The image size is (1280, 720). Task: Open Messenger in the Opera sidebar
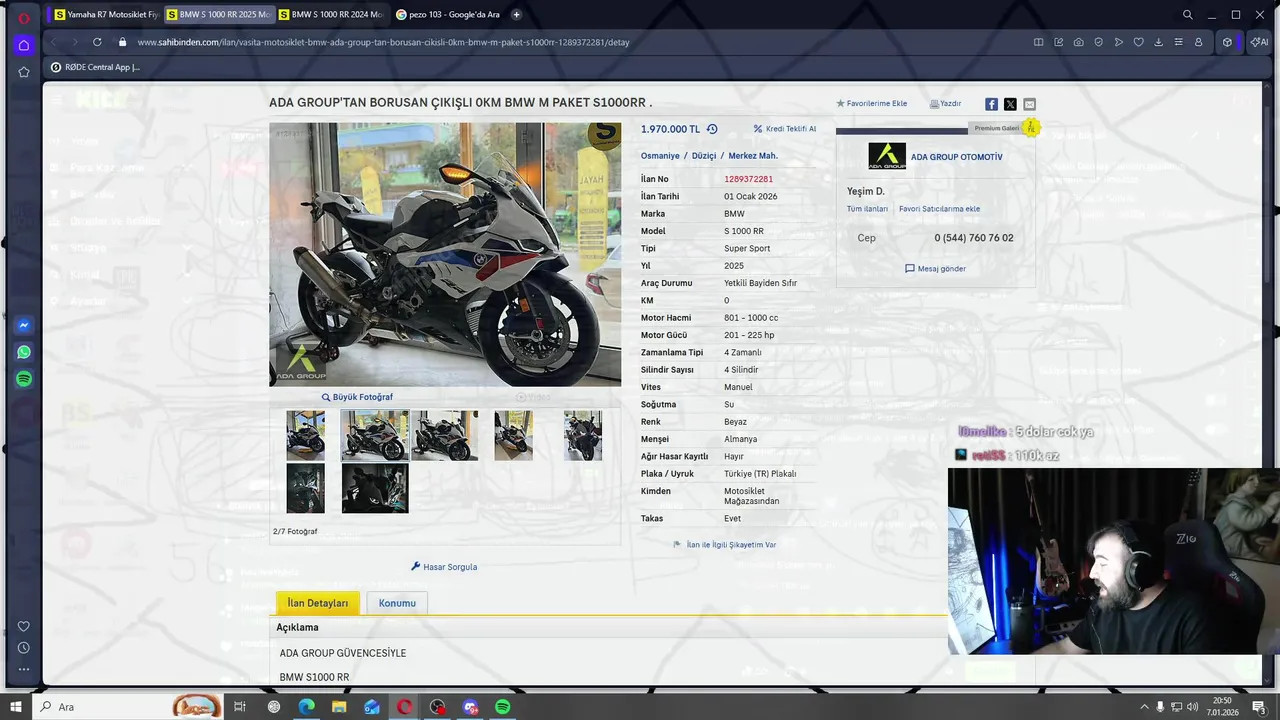click(24, 325)
